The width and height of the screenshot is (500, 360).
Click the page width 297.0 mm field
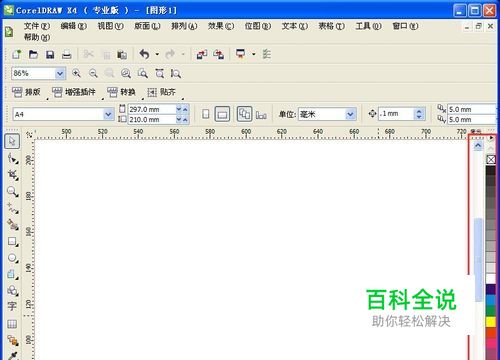(152, 109)
